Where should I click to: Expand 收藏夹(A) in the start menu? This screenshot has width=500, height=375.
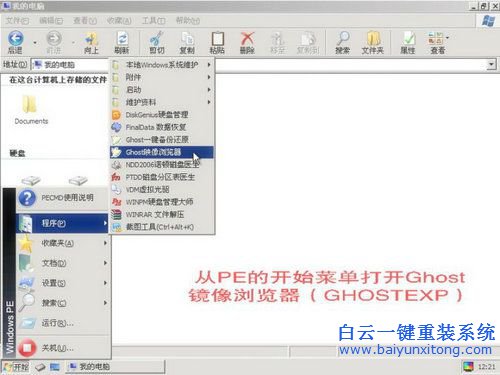click(x=63, y=243)
